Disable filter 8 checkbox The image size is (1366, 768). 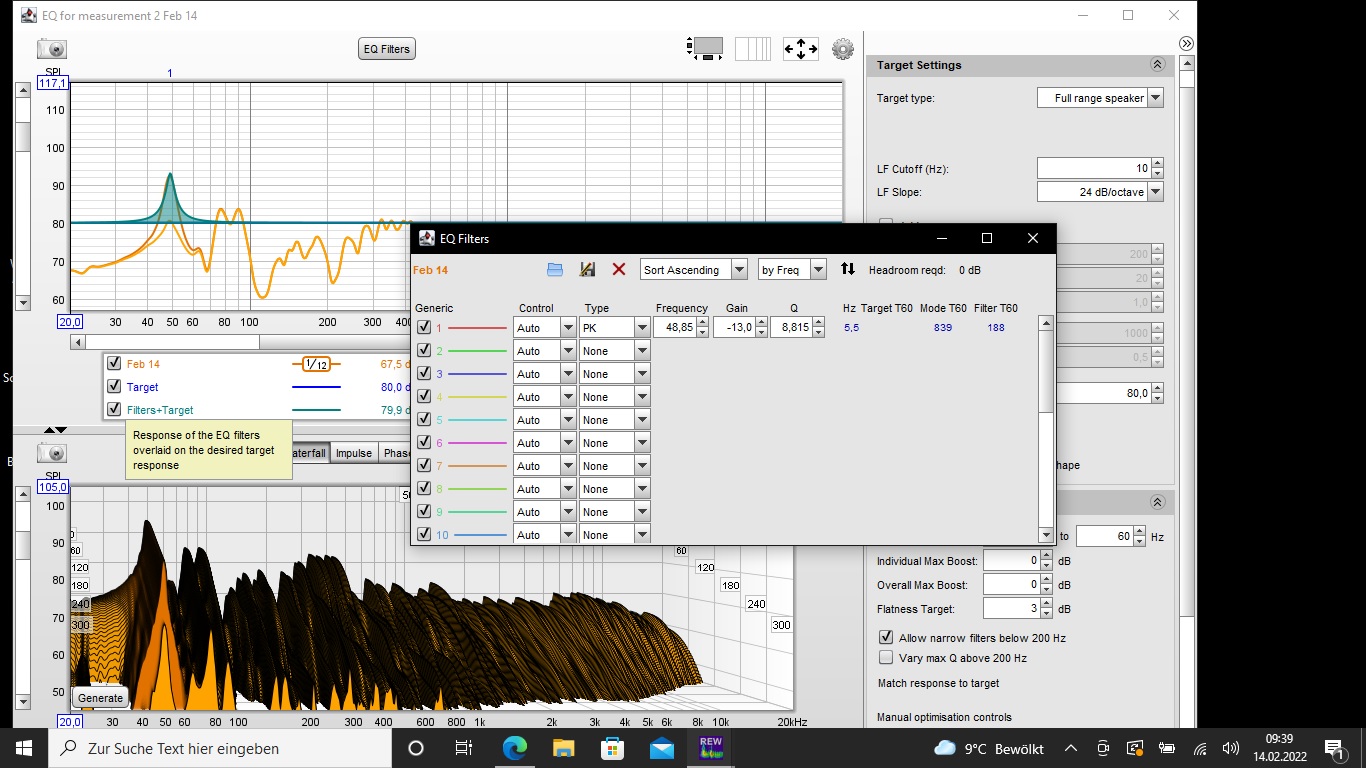coord(424,488)
